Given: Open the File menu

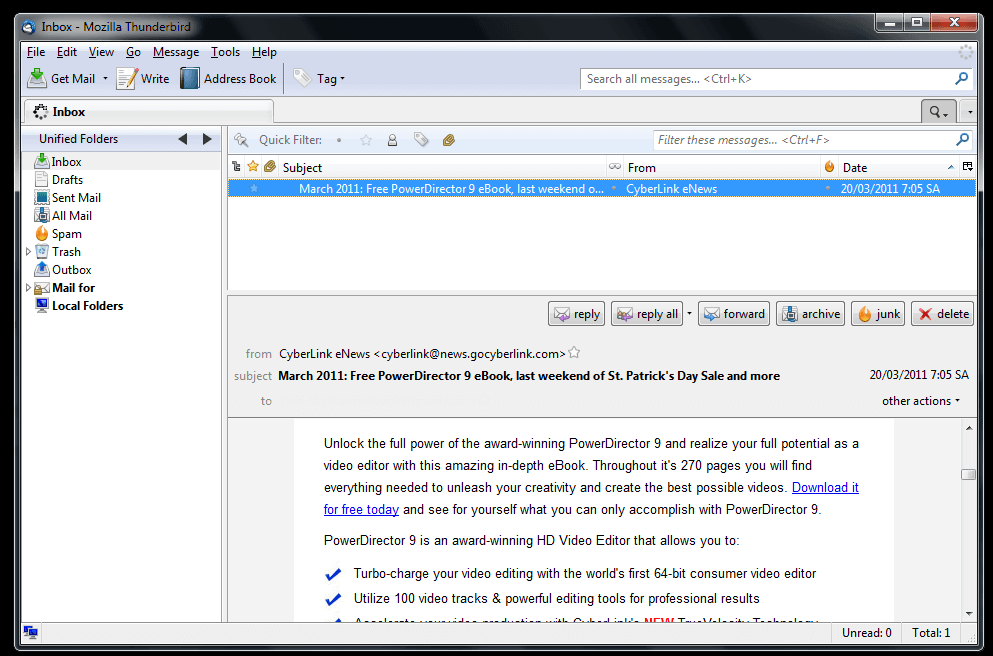Looking at the screenshot, I should click(x=36, y=52).
